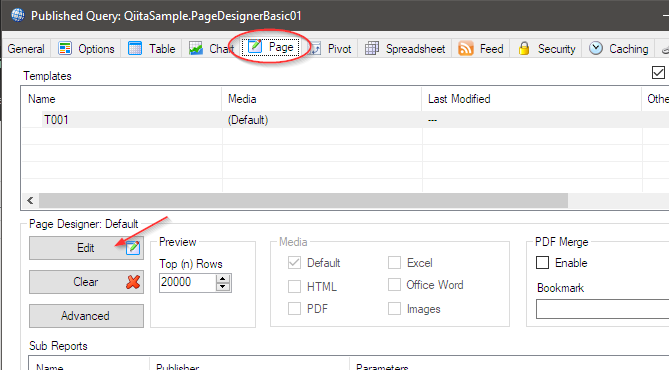Click the Bookmark text field

click(602, 309)
